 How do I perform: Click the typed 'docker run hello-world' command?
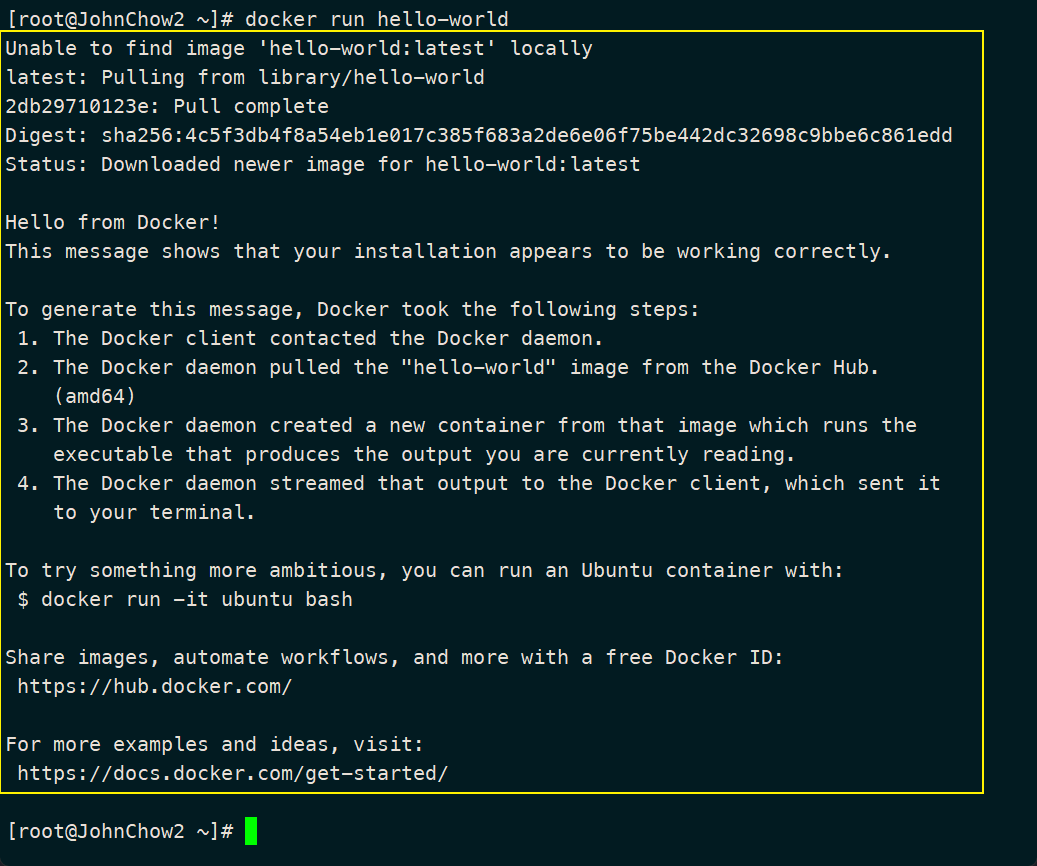(376, 19)
